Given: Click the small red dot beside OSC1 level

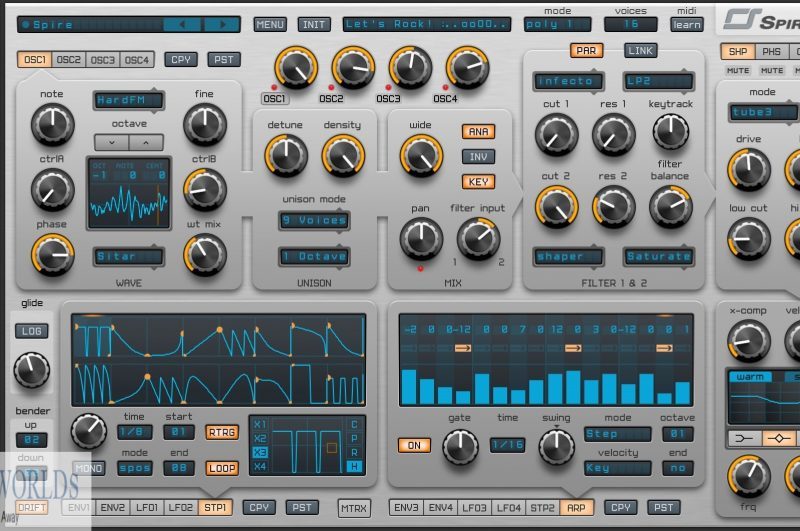Looking at the screenshot, I should pyautogui.click(x=274, y=87).
